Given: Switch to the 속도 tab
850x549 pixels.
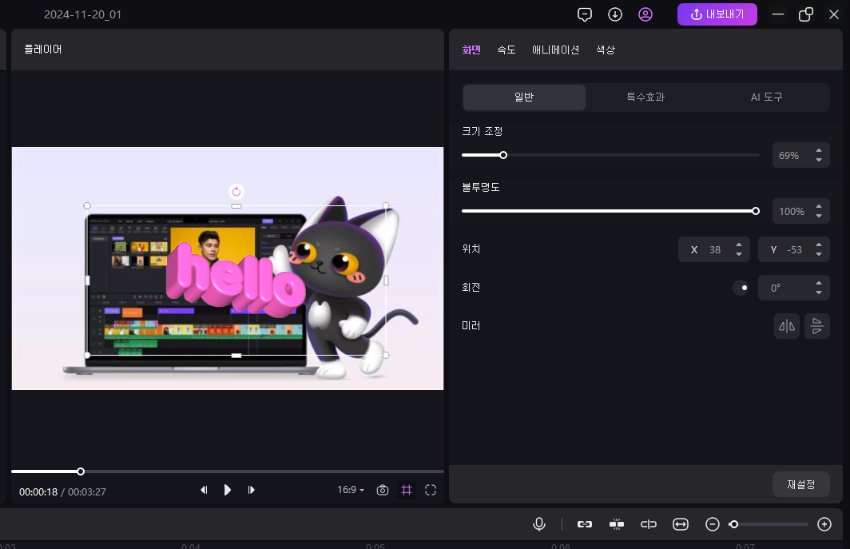Looking at the screenshot, I should tap(506, 50).
